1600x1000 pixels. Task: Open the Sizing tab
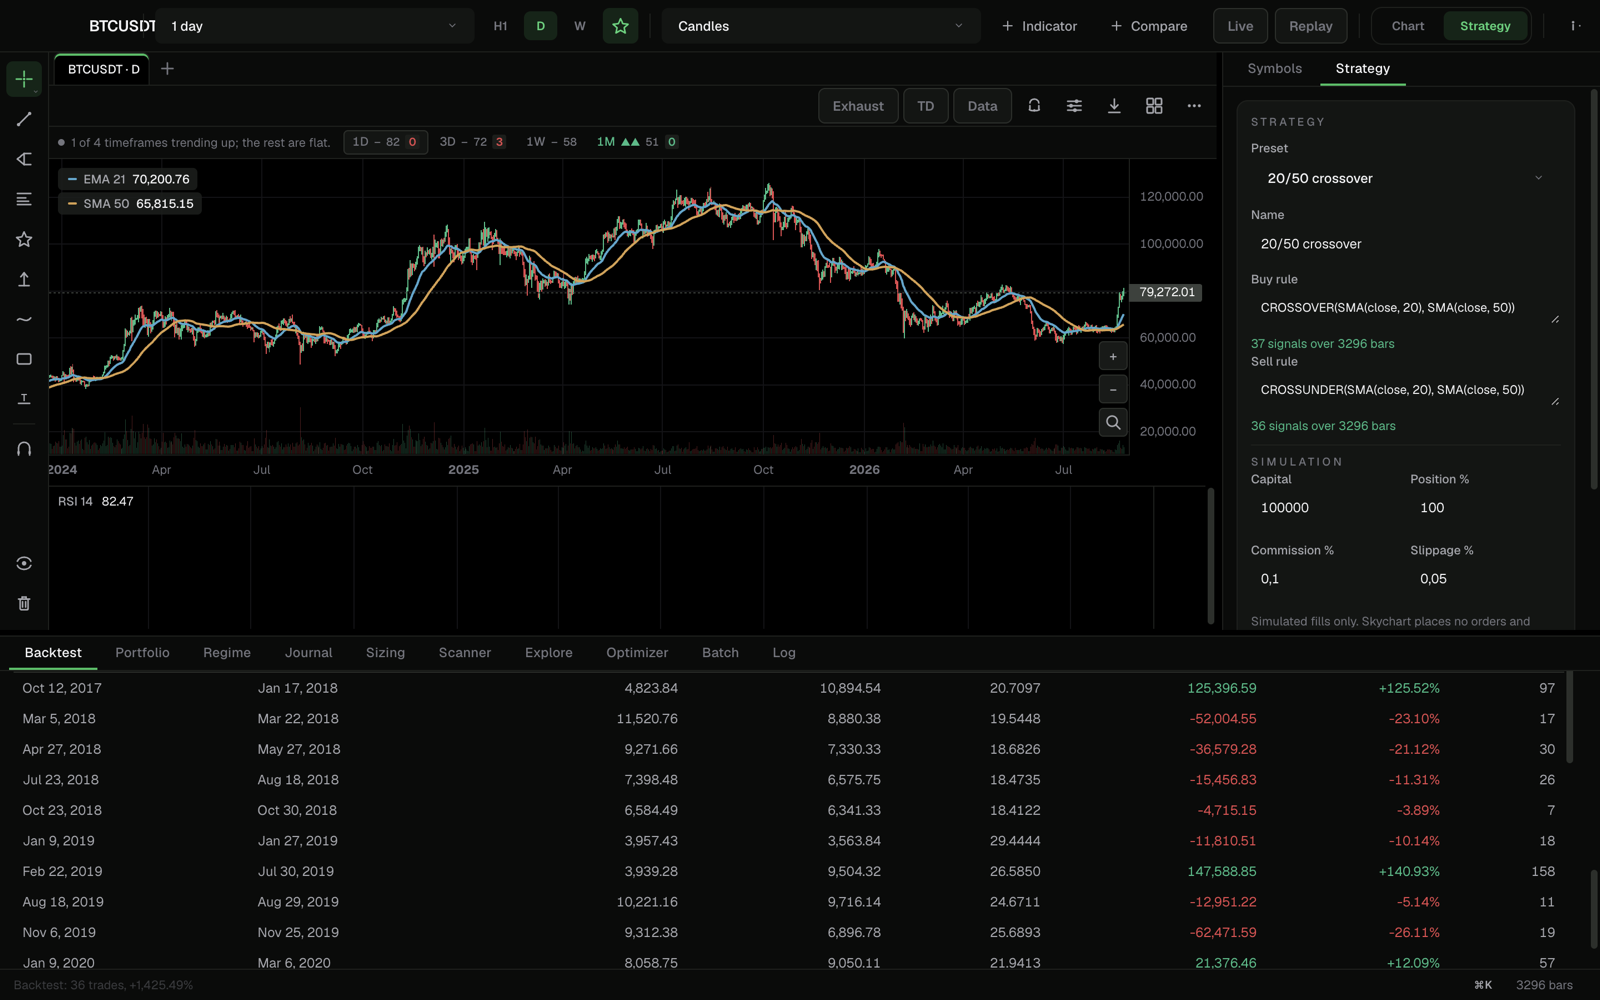[x=385, y=652]
